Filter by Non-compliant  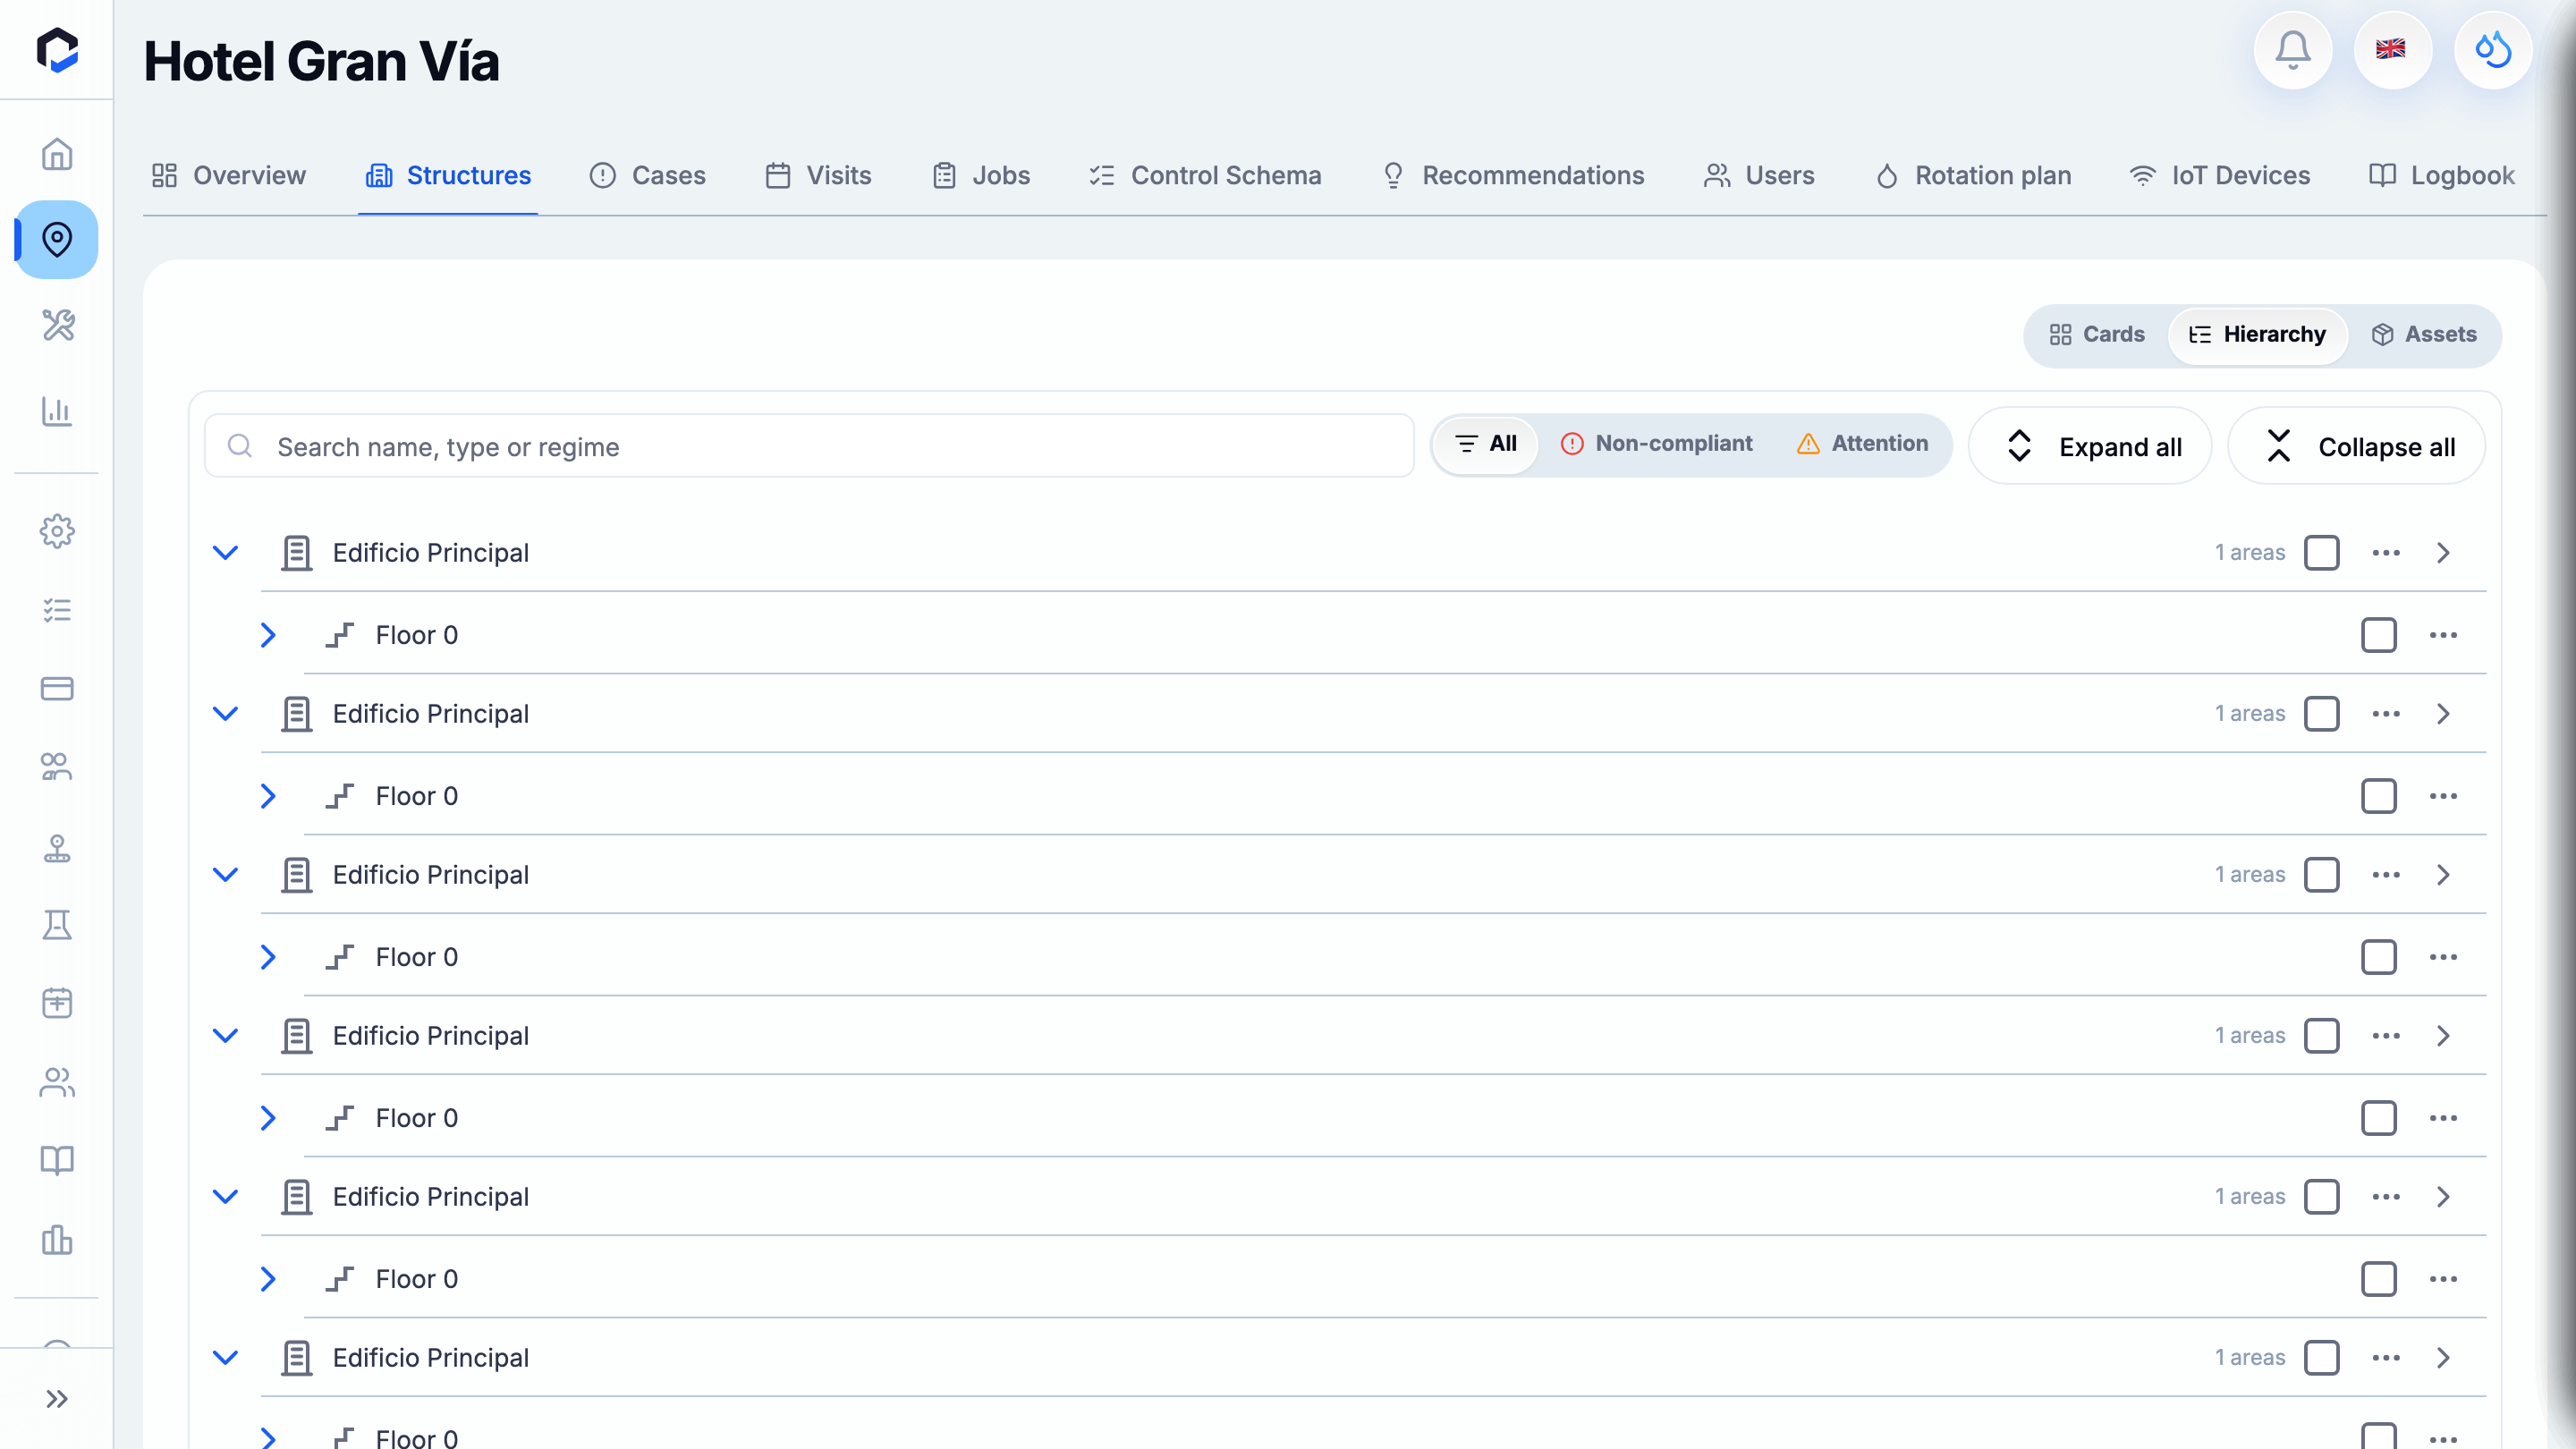[1656, 444]
